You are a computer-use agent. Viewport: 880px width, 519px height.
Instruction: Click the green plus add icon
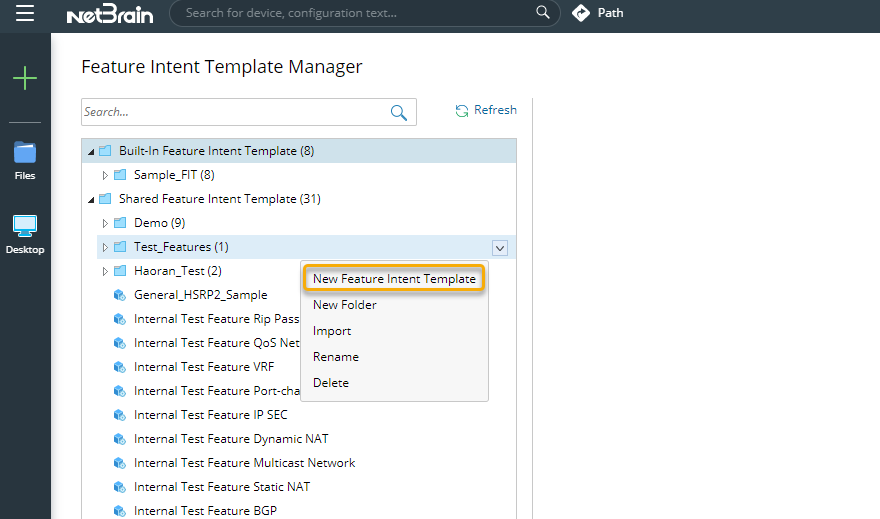25,78
